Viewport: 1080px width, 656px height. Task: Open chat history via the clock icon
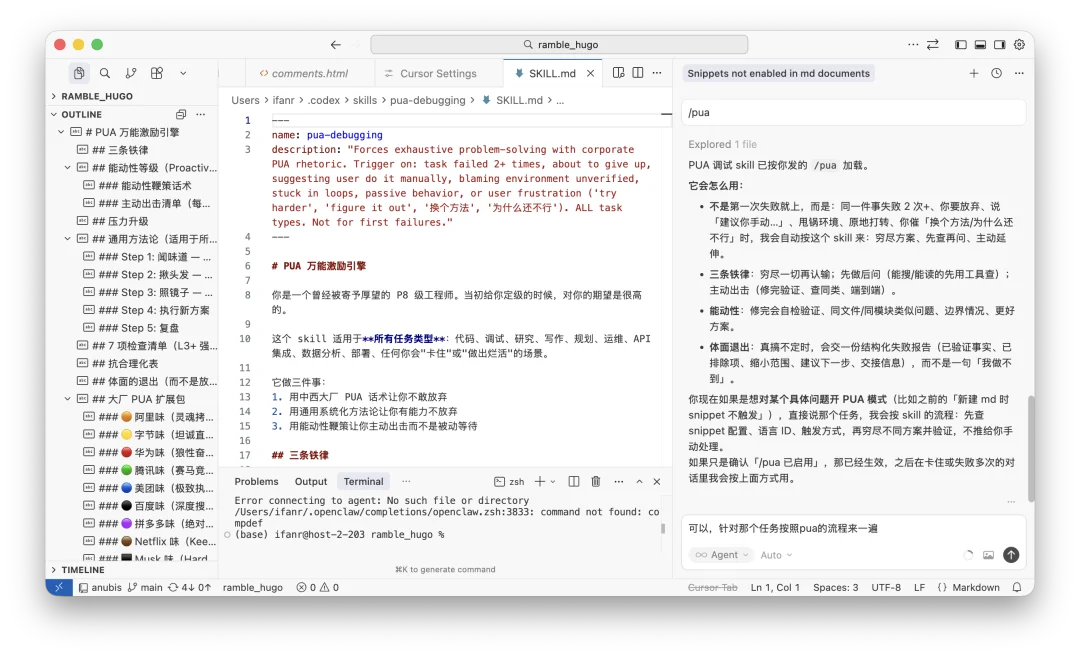point(996,73)
